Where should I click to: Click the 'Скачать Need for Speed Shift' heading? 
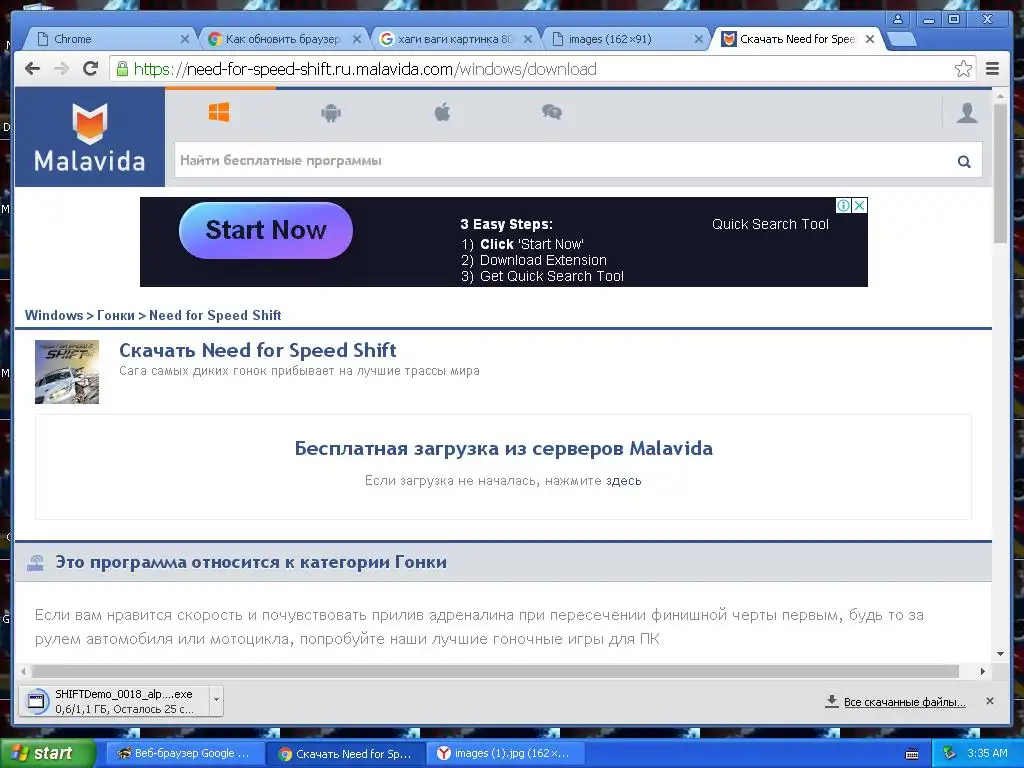pyautogui.click(x=257, y=350)
